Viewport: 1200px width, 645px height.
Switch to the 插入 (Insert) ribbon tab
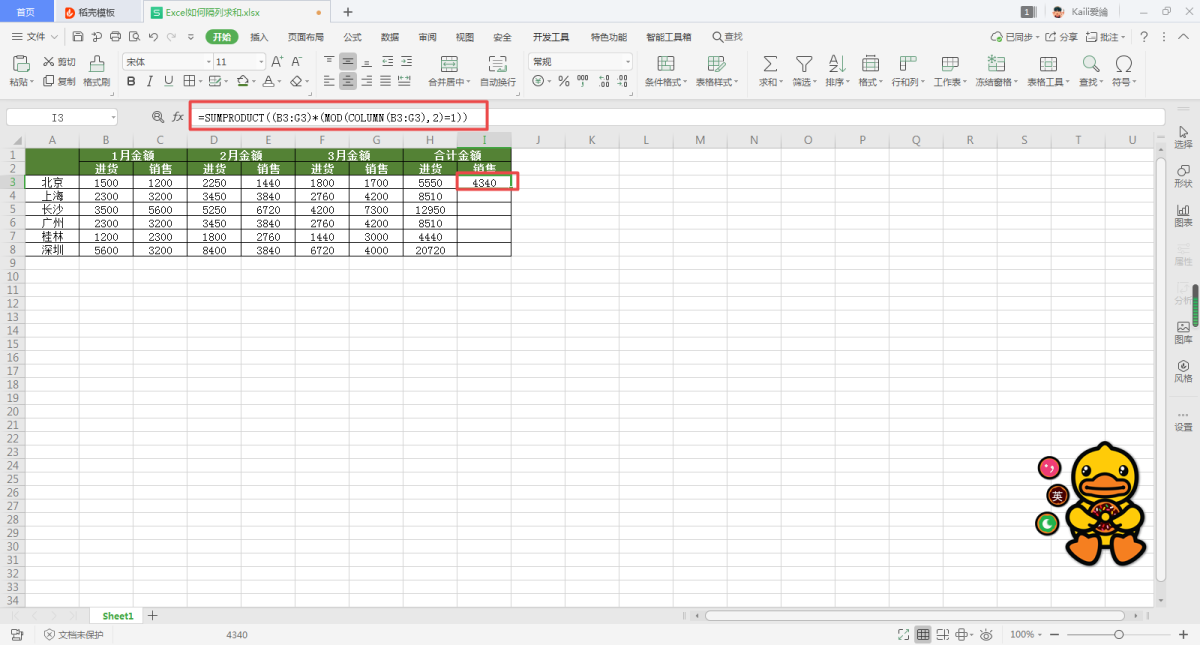pyautogui.click(x=259, y=37)
